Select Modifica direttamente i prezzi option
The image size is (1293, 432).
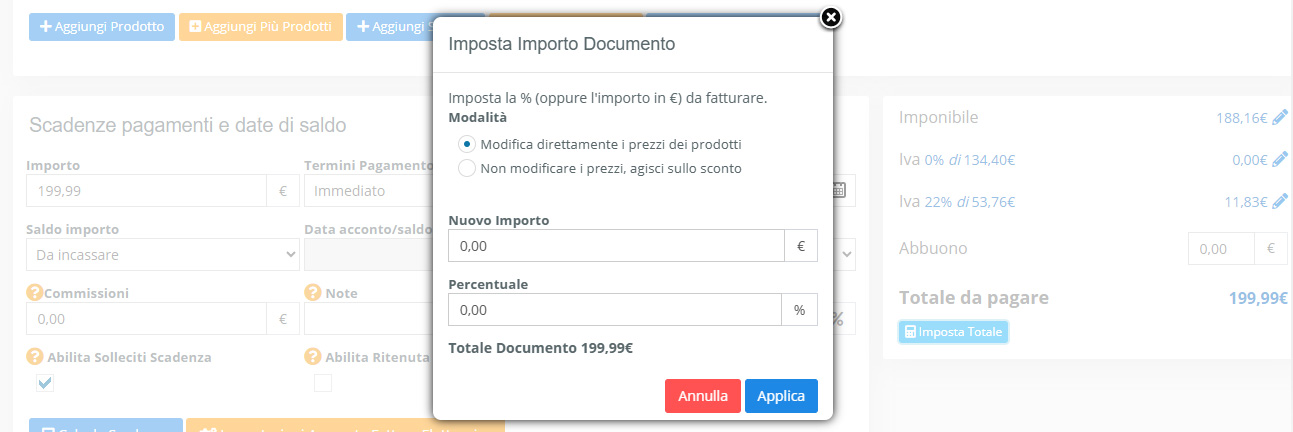pos(466,144)
